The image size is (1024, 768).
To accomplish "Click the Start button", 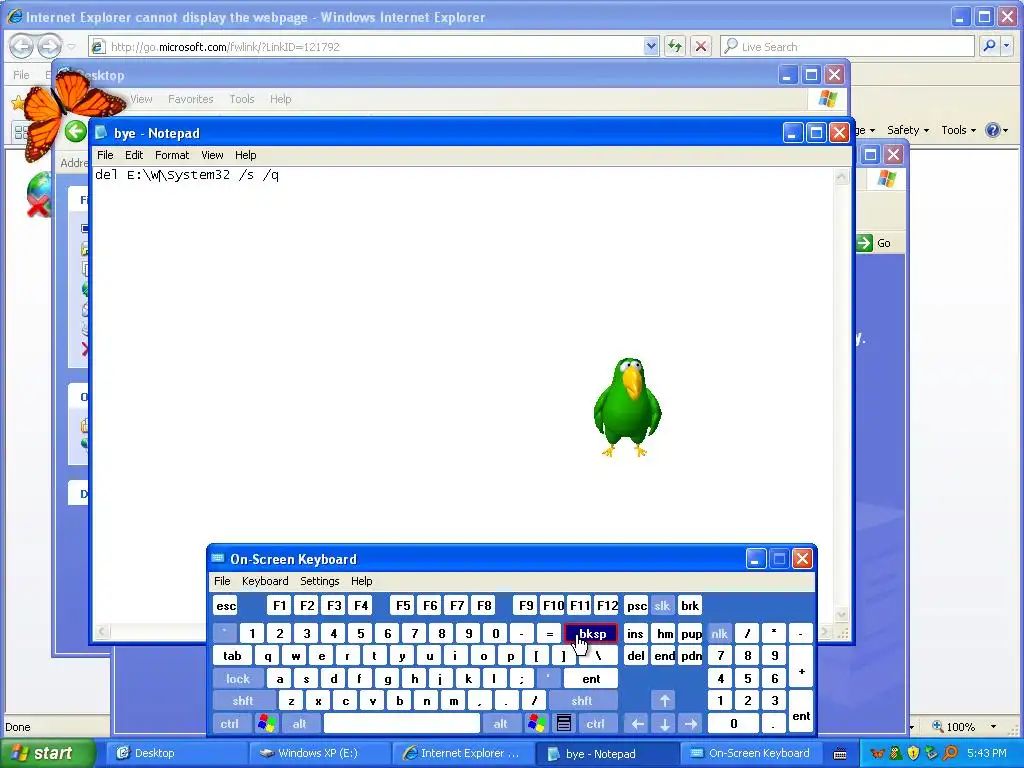I will [x=47, y=753].
